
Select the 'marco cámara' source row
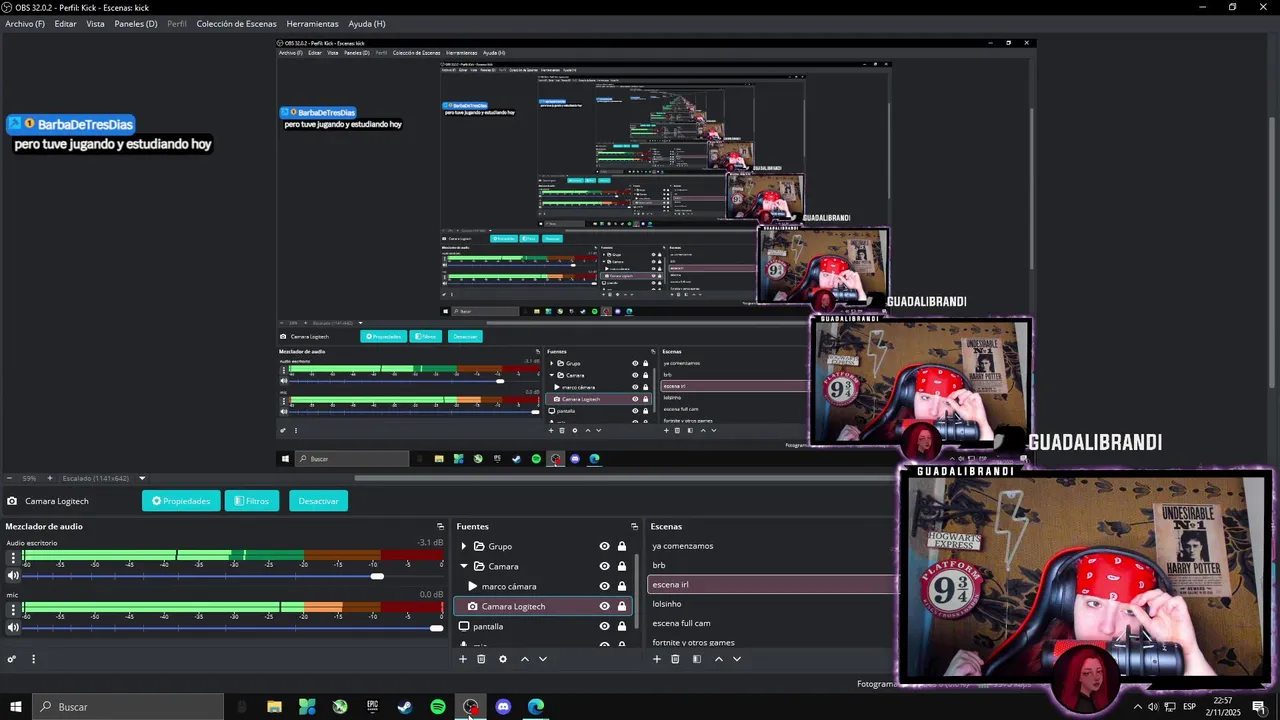click(543, 586)
